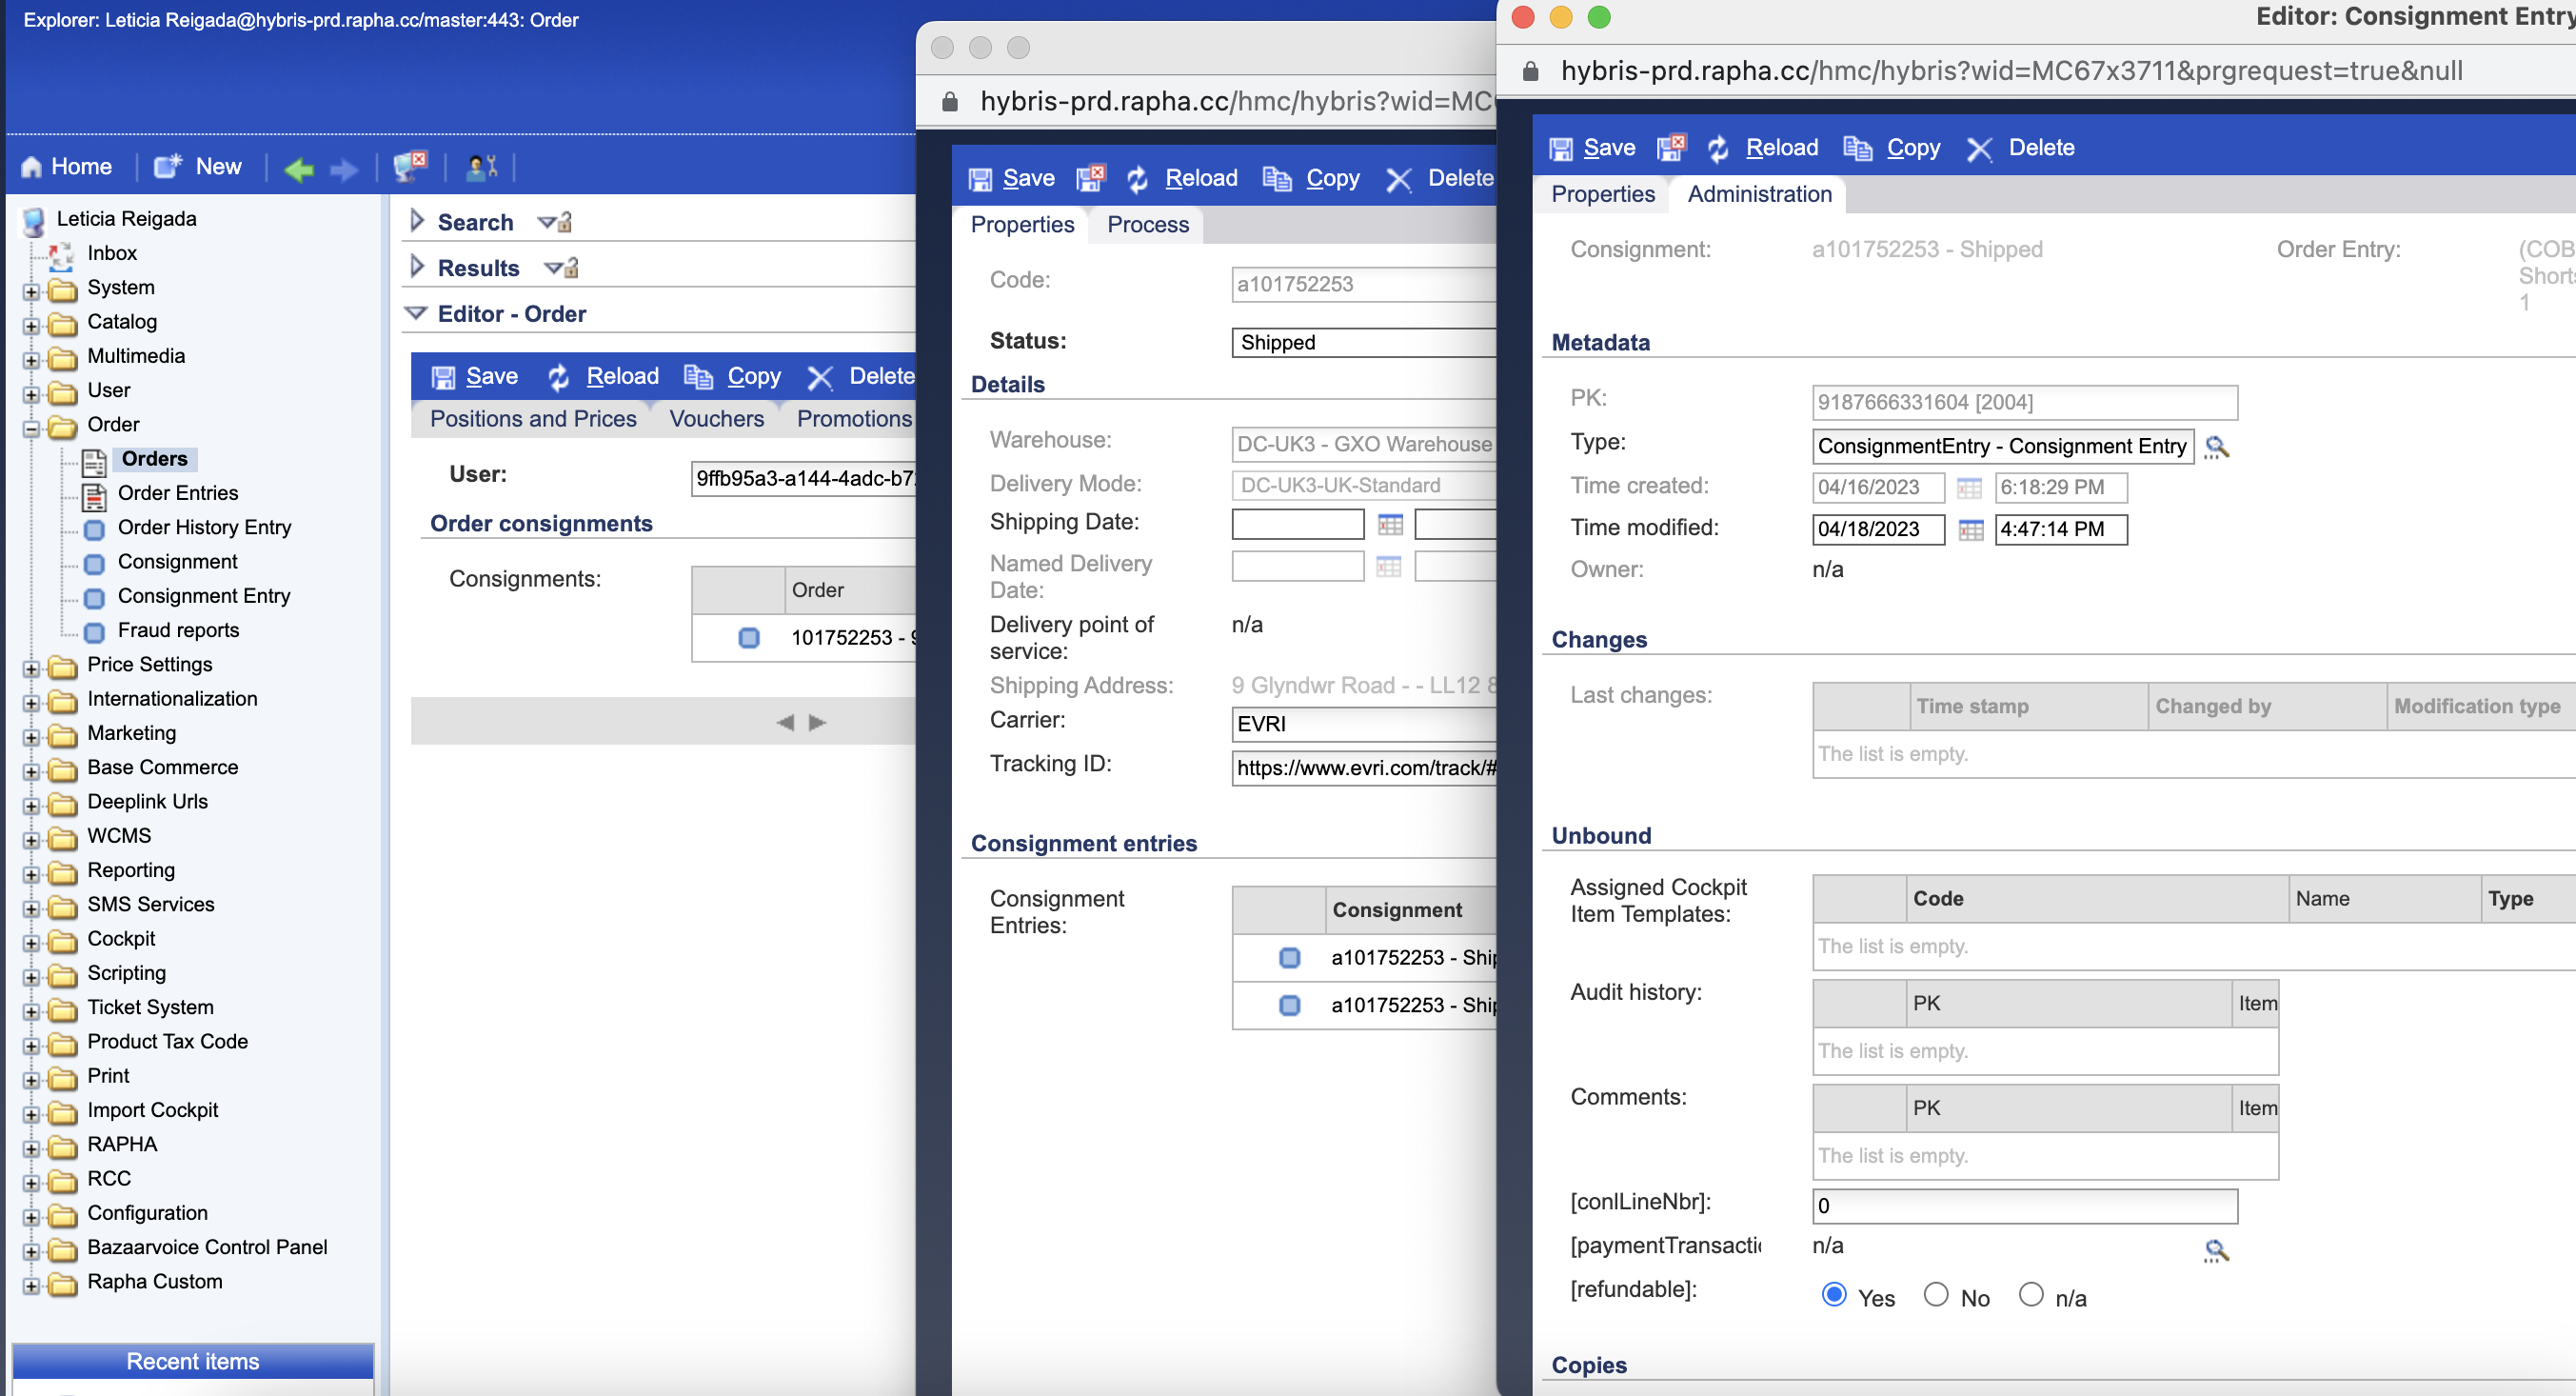Click the green back arrow in Explorer toolbar

coord(298,169)
